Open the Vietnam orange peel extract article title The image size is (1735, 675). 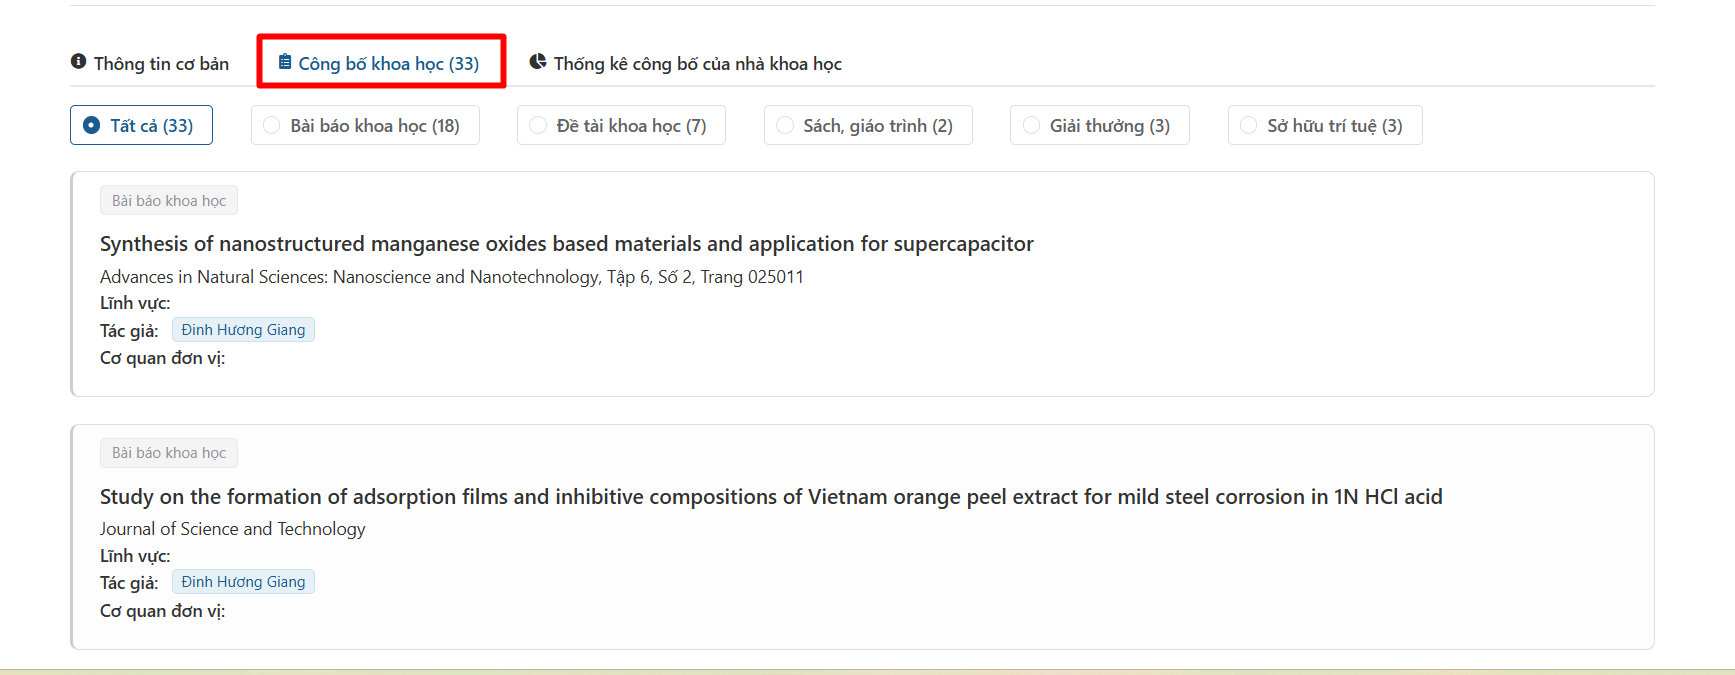770,497
